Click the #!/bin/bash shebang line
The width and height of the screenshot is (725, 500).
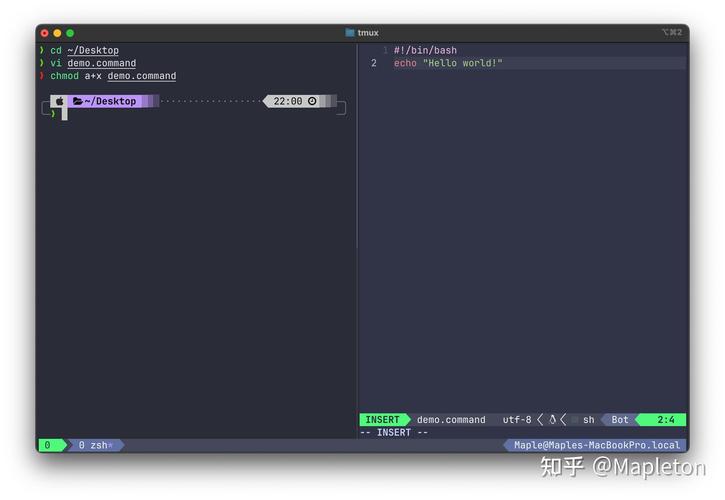click(425, 50)
